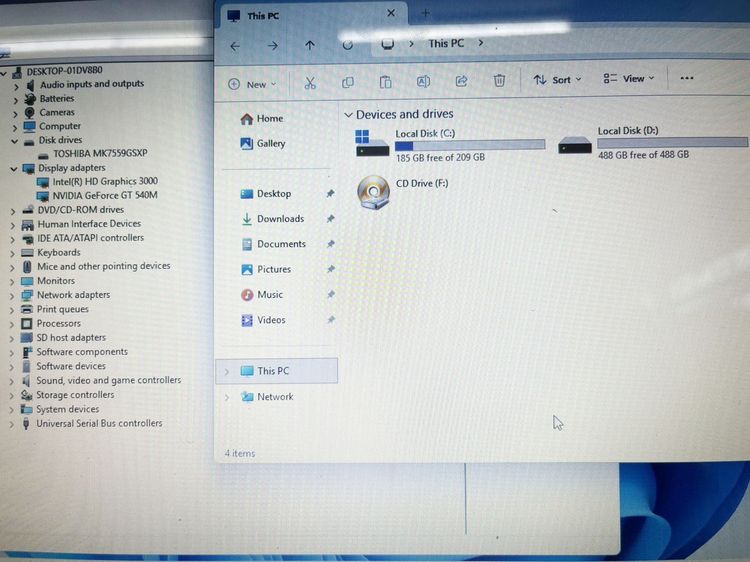Click the monitor icon in the address bar
750x562 pixels.
point(387,44)
